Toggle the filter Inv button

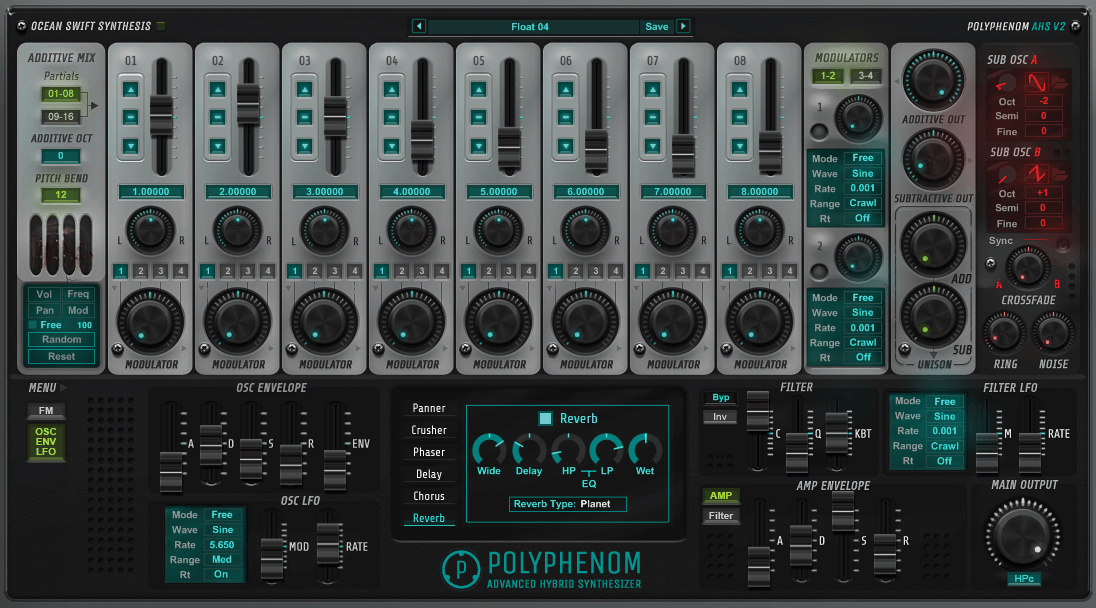click(721, 417)
